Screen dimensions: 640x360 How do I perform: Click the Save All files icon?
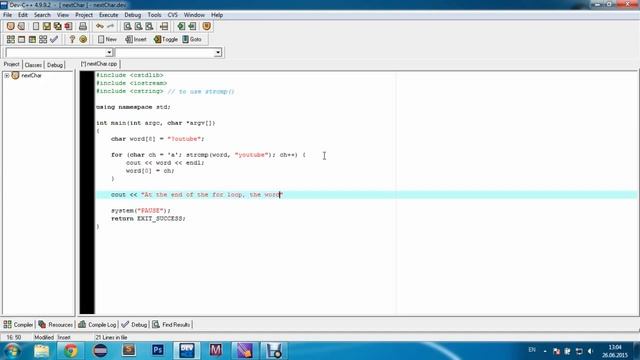[58, 26]
